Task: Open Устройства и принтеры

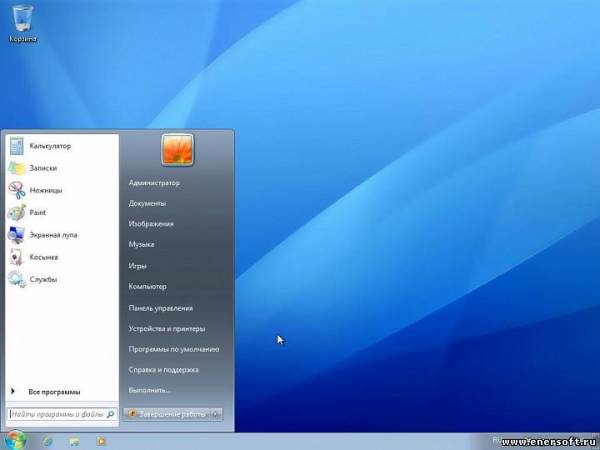Action: [x=167, y=329]
